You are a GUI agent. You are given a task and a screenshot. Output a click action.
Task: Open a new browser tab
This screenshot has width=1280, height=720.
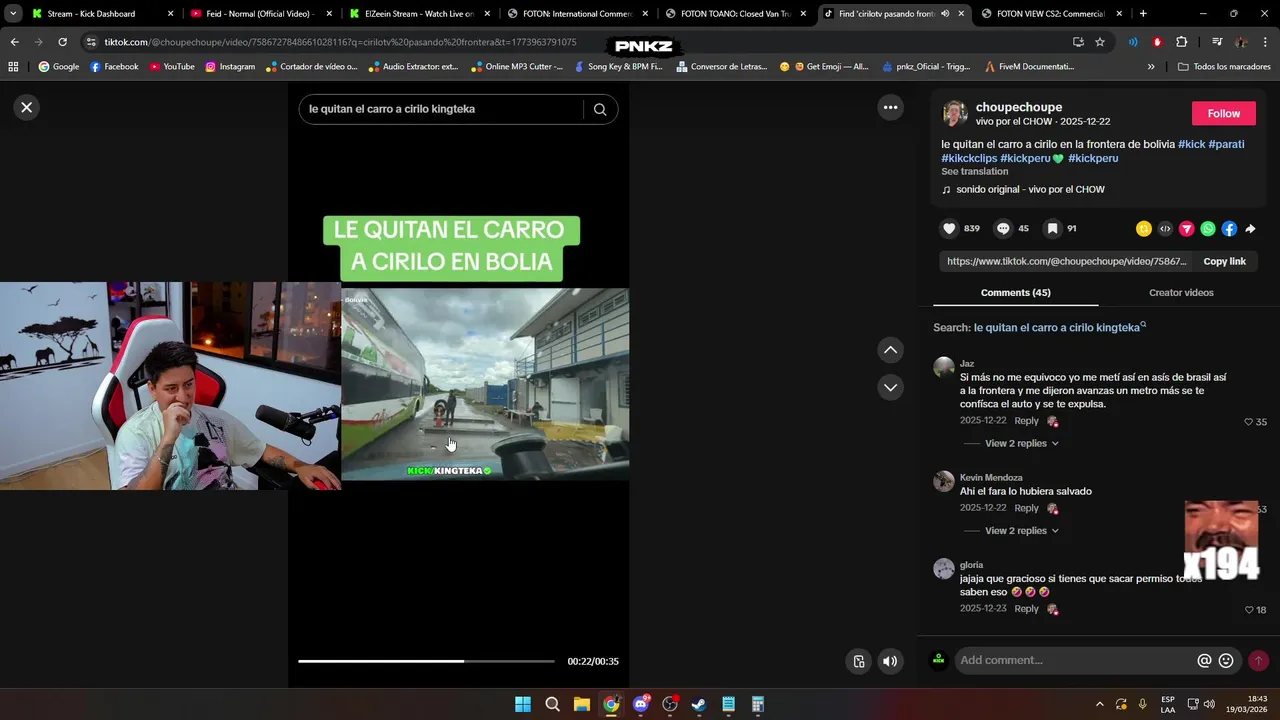pos(1143,14)
